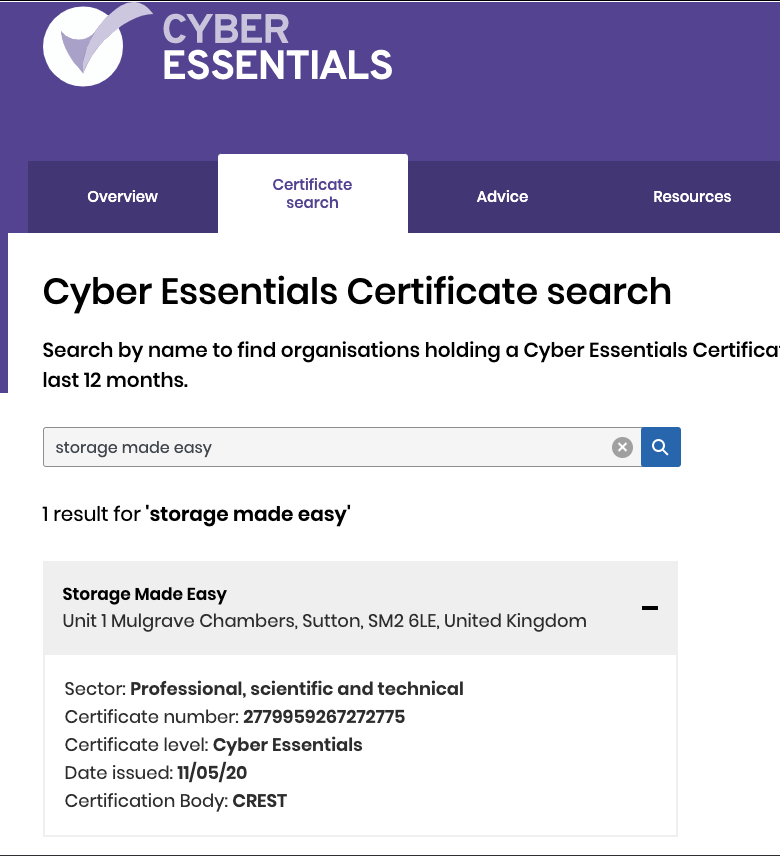The image size is (780, 856).
Task: Go to the Advice tab
Action: click(502, 197)
